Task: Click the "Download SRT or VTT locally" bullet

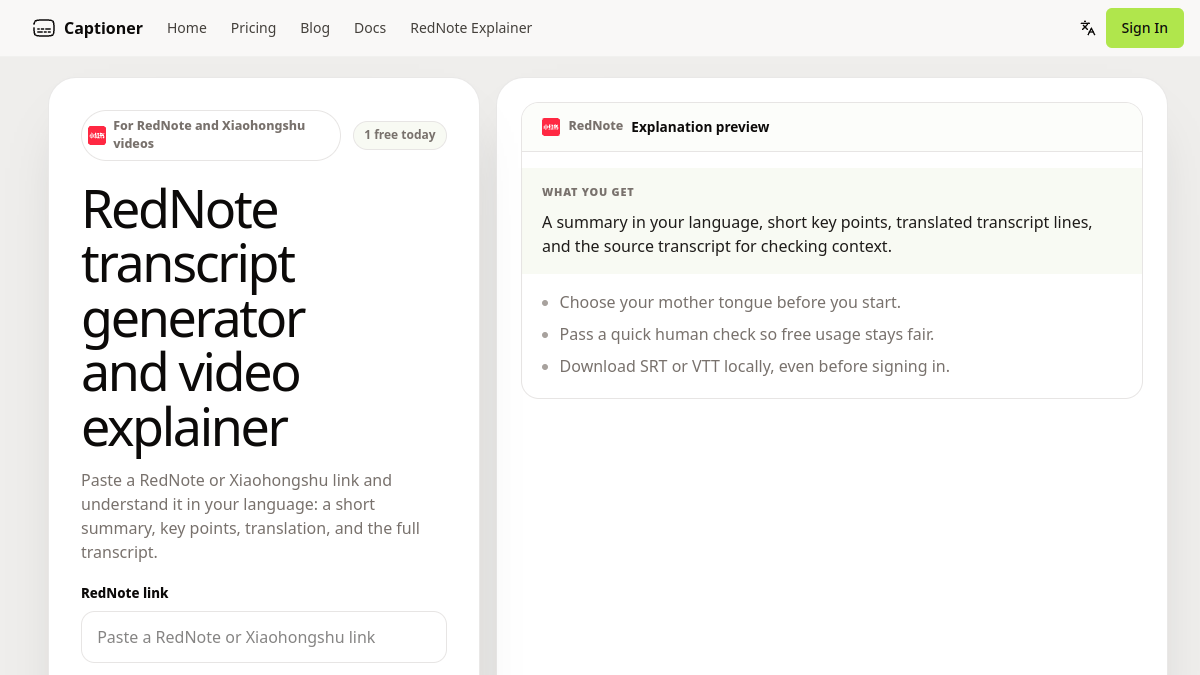Action: (x=755, y=366)
